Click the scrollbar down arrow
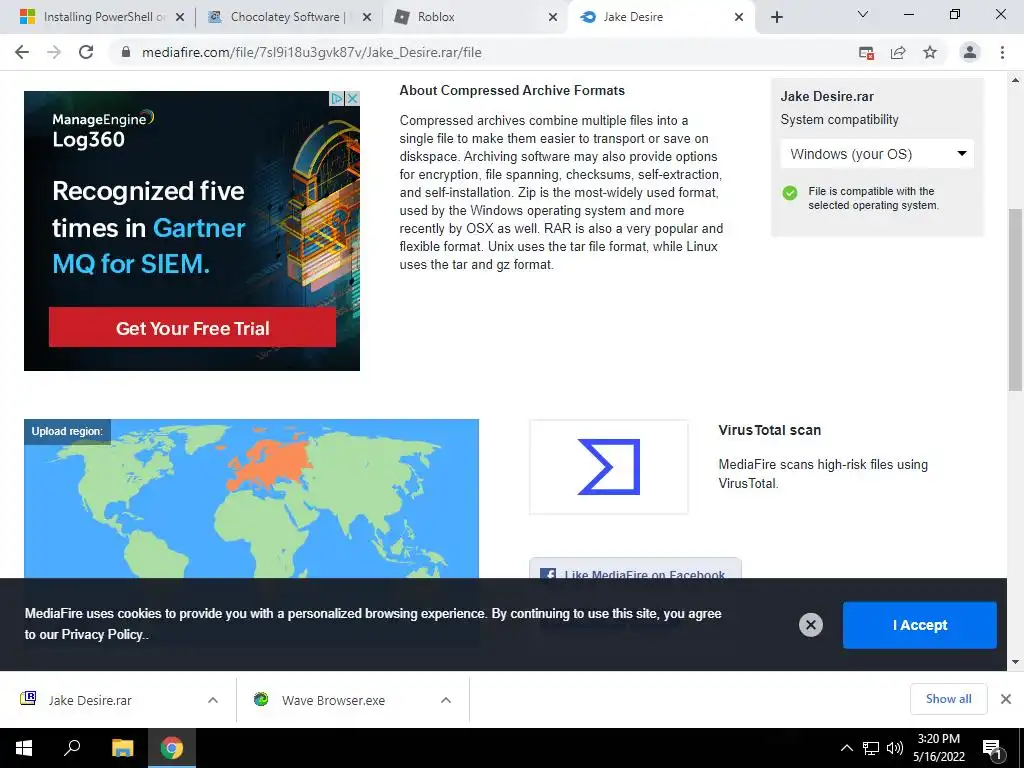Image resolution: width=1024 pixels, height=768 pixels. click(x=1015, y=662)
